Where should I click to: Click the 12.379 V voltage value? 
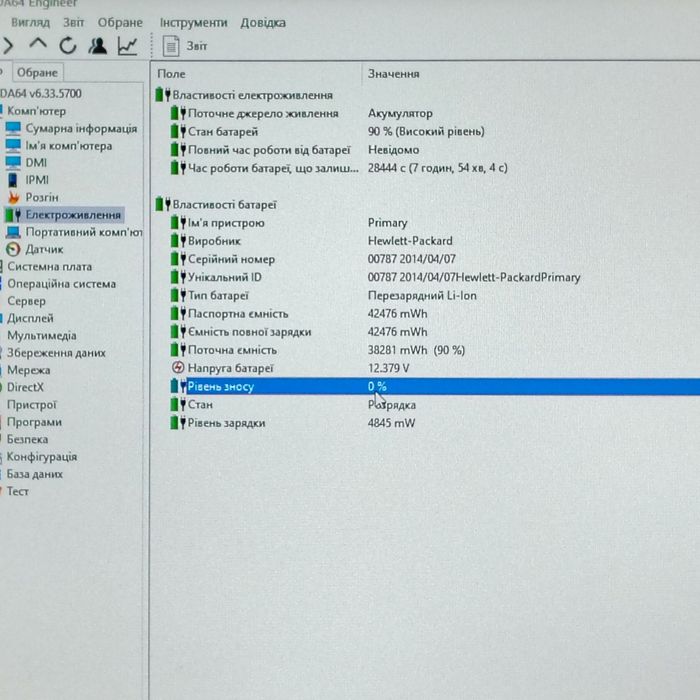pyautogui.click(x=388, y=368)
